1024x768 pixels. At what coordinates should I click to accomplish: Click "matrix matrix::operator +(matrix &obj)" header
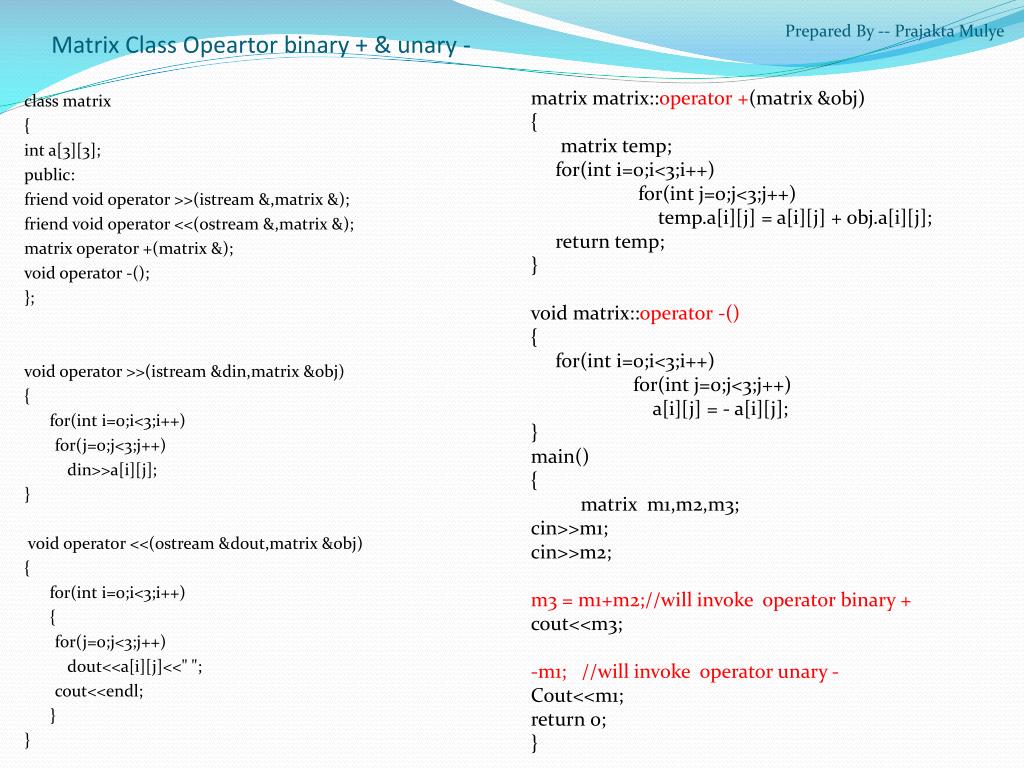697,99
